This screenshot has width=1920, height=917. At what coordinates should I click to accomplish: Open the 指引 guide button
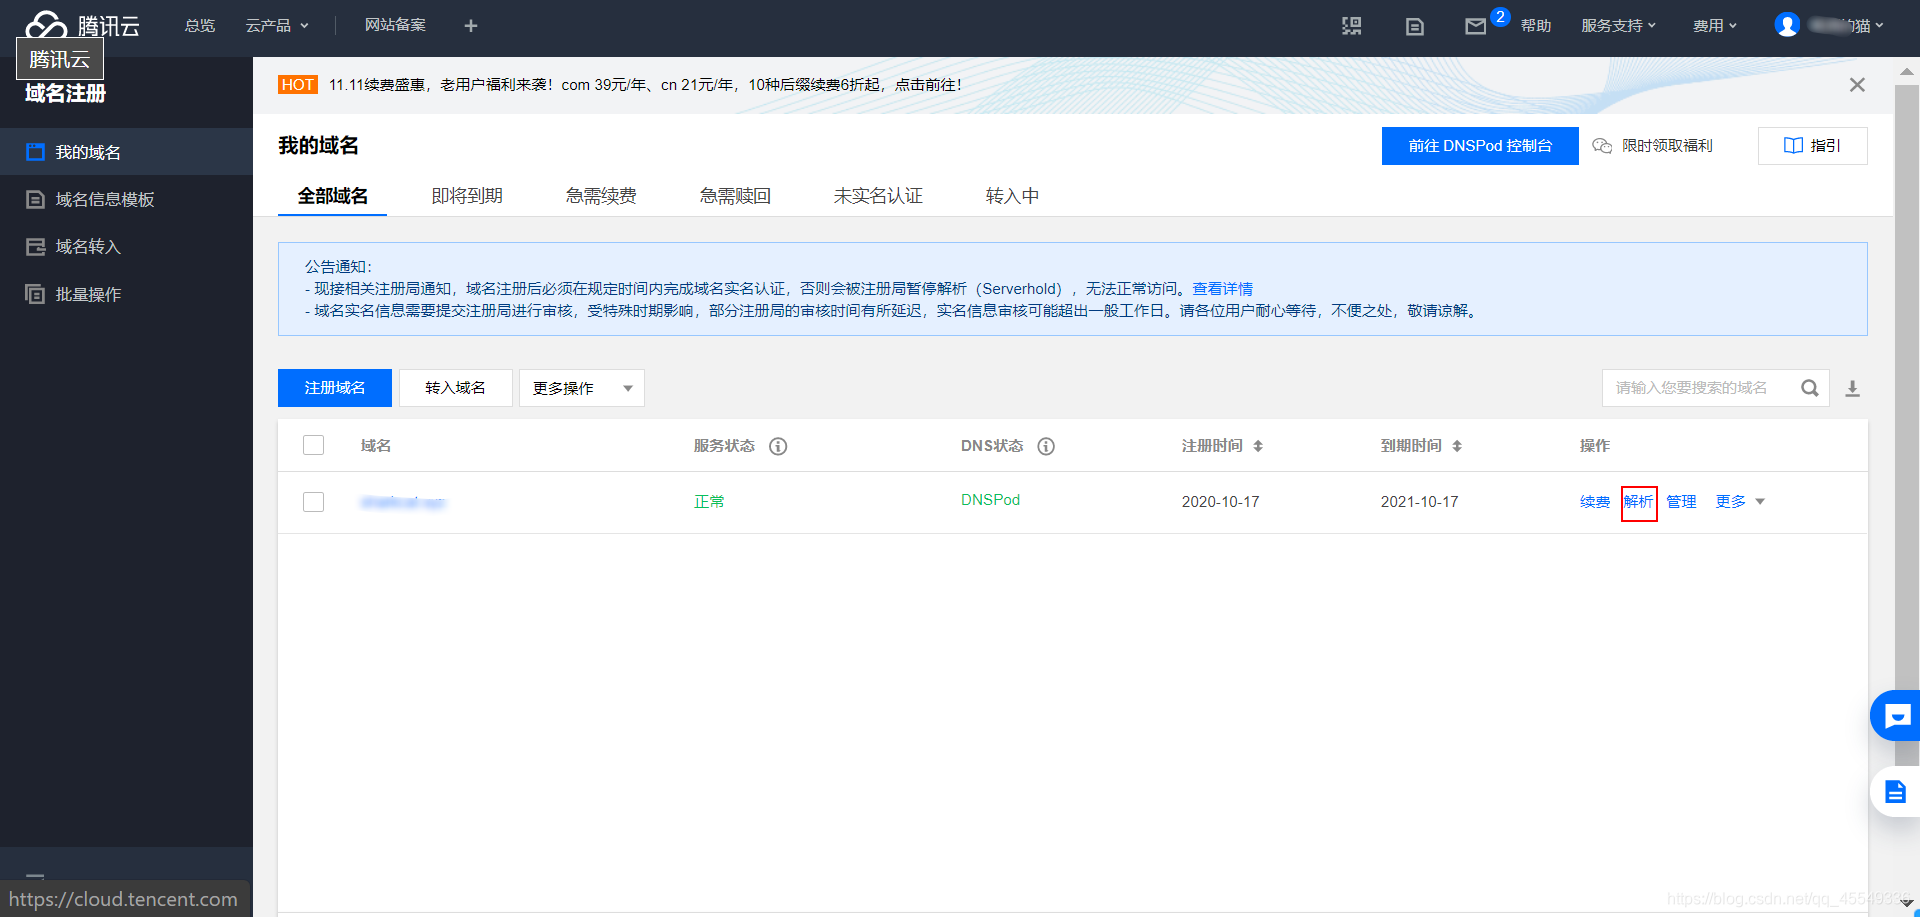1812,146
